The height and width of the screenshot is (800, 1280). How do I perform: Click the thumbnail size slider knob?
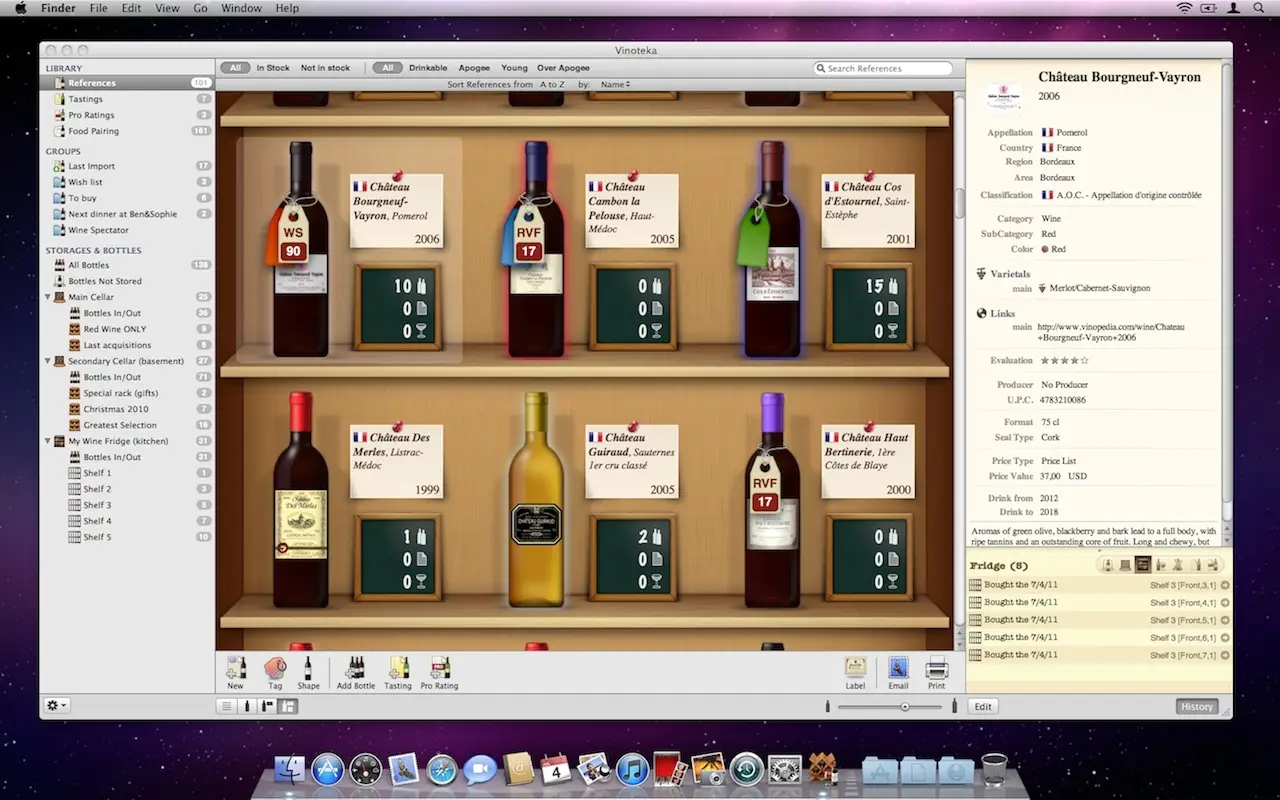pyautogui.click(x=905, y=706)
